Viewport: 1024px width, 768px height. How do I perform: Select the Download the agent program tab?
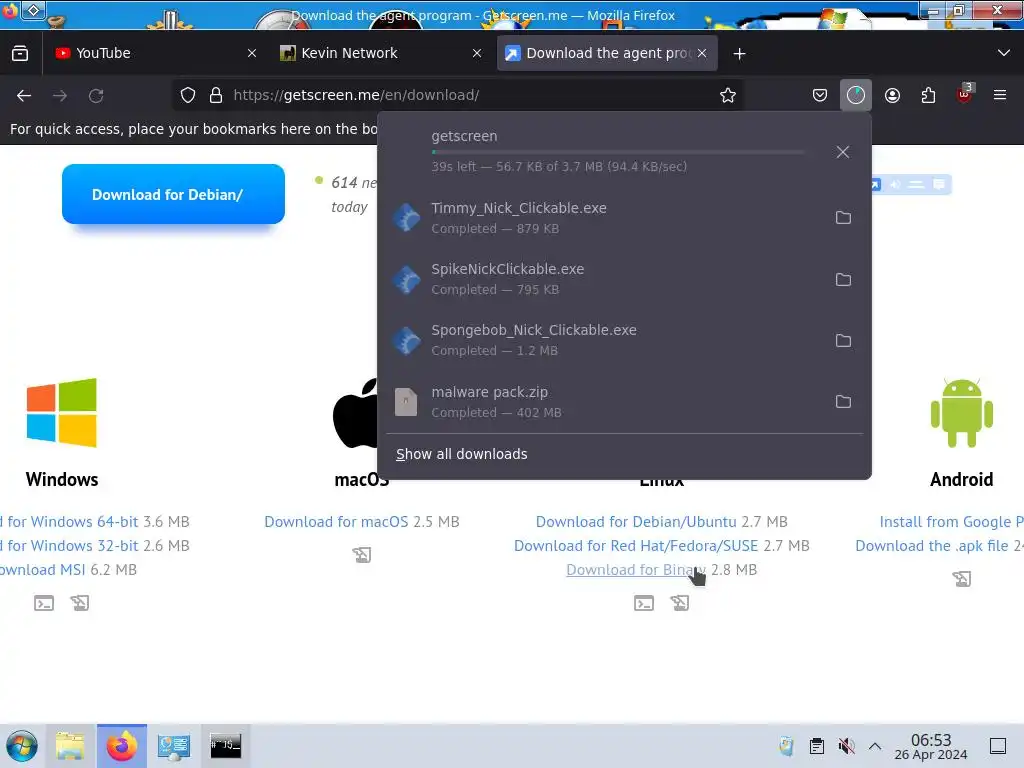click(x=607, y=54)
